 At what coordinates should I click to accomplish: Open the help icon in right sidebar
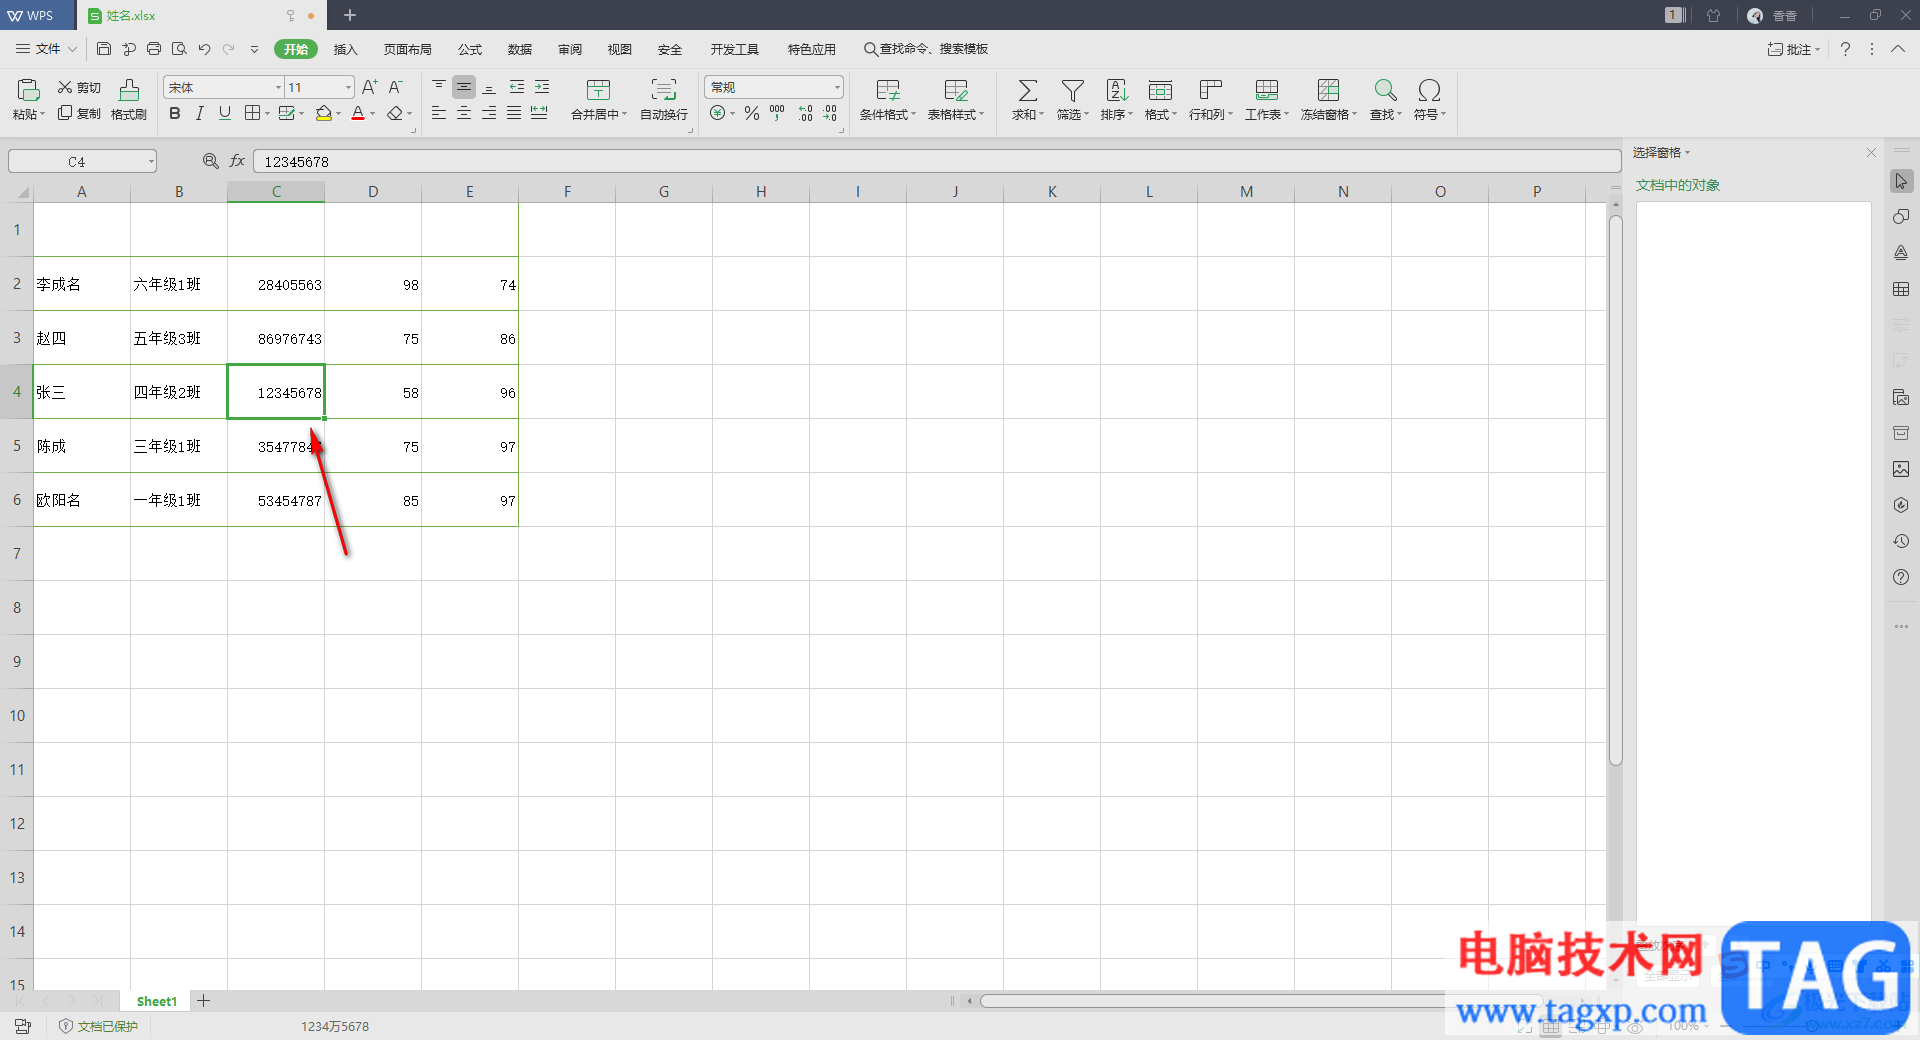point(1901,577)
